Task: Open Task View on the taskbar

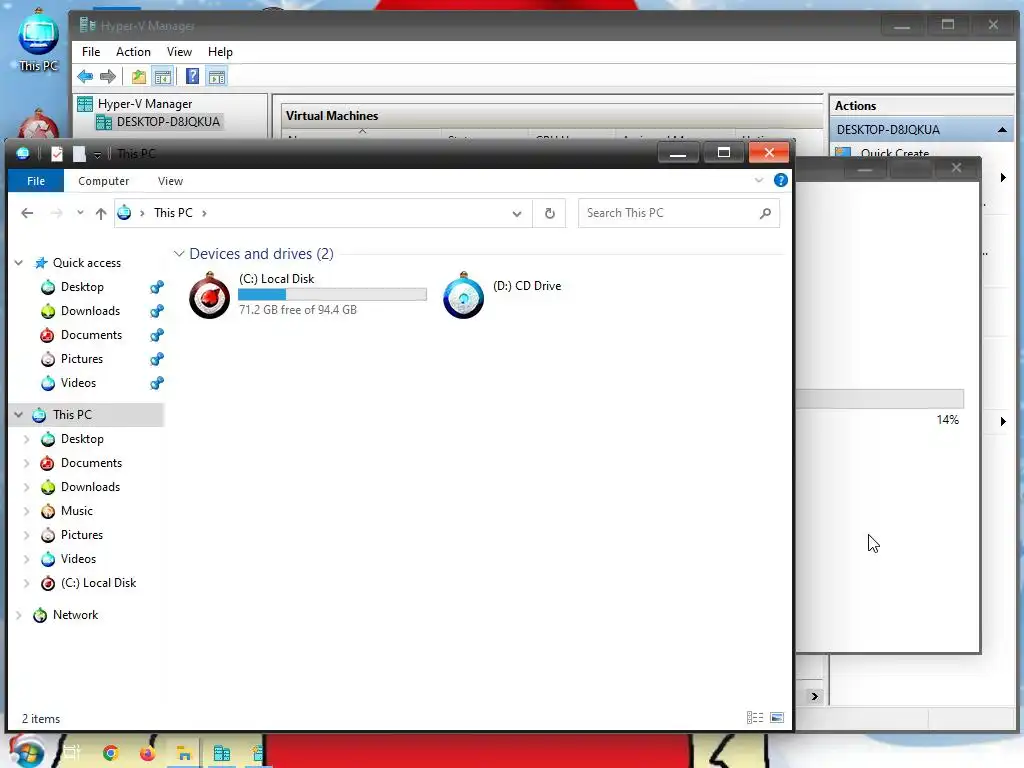Action: point(71,753)
